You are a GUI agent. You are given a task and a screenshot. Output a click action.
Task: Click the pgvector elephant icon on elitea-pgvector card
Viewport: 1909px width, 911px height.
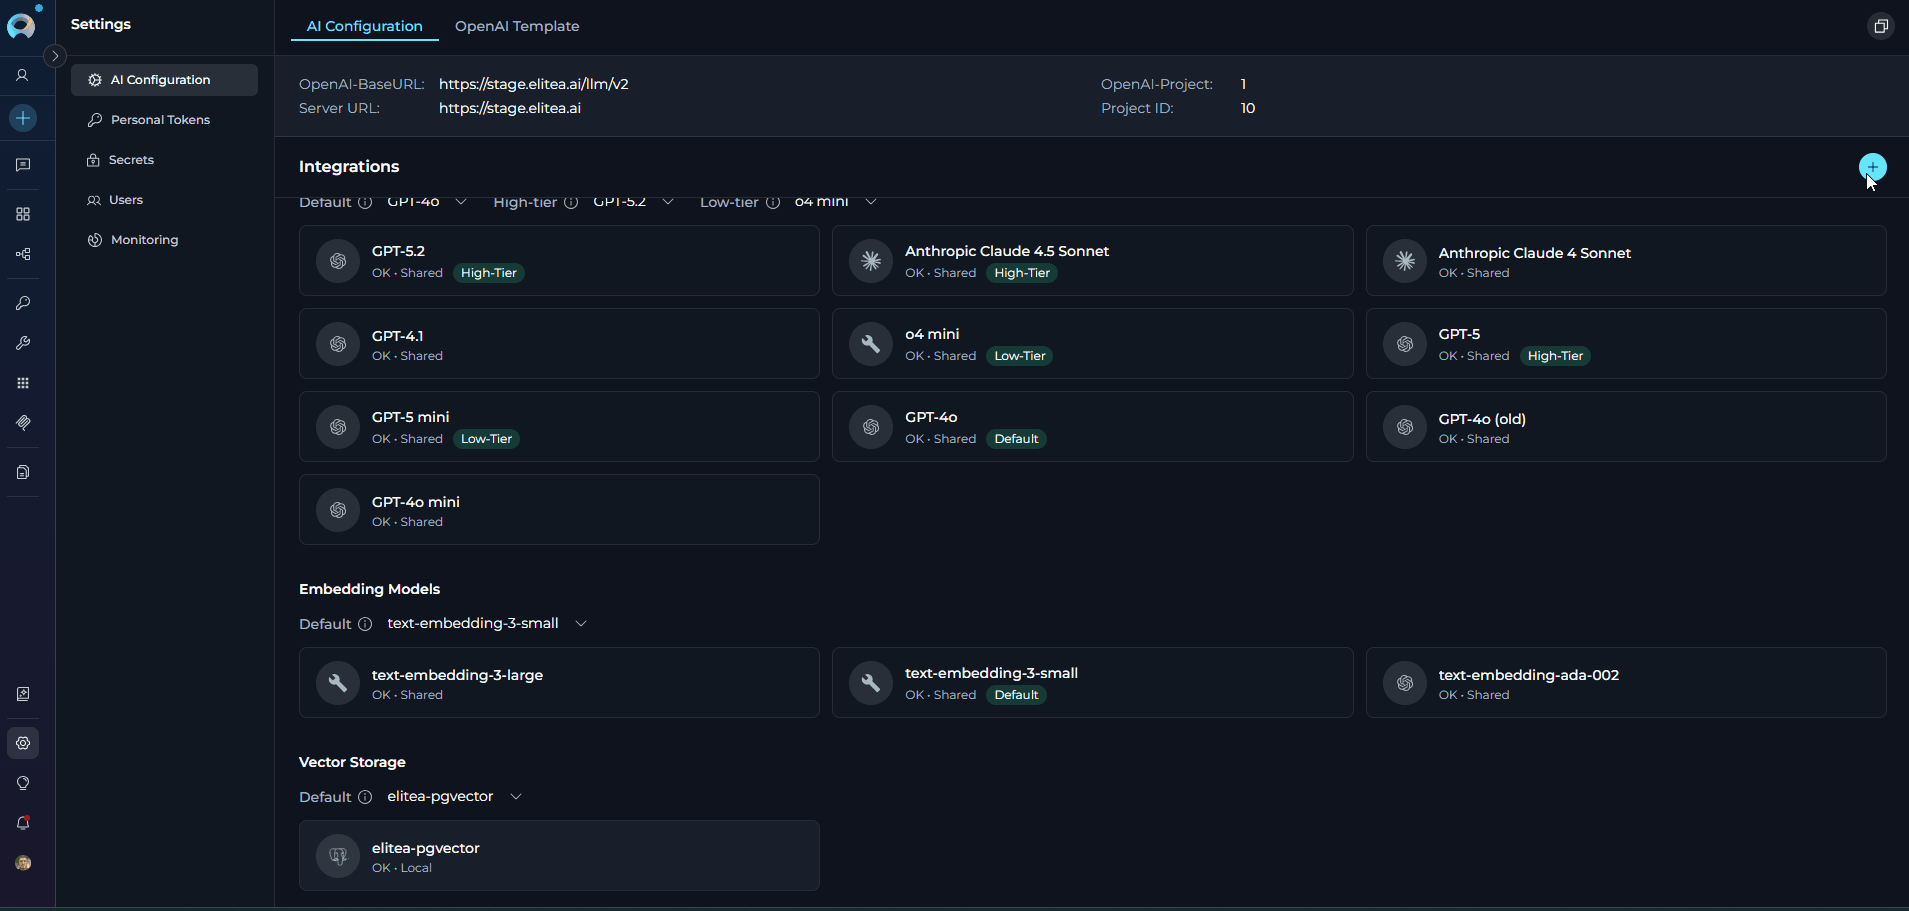[338, 856]
